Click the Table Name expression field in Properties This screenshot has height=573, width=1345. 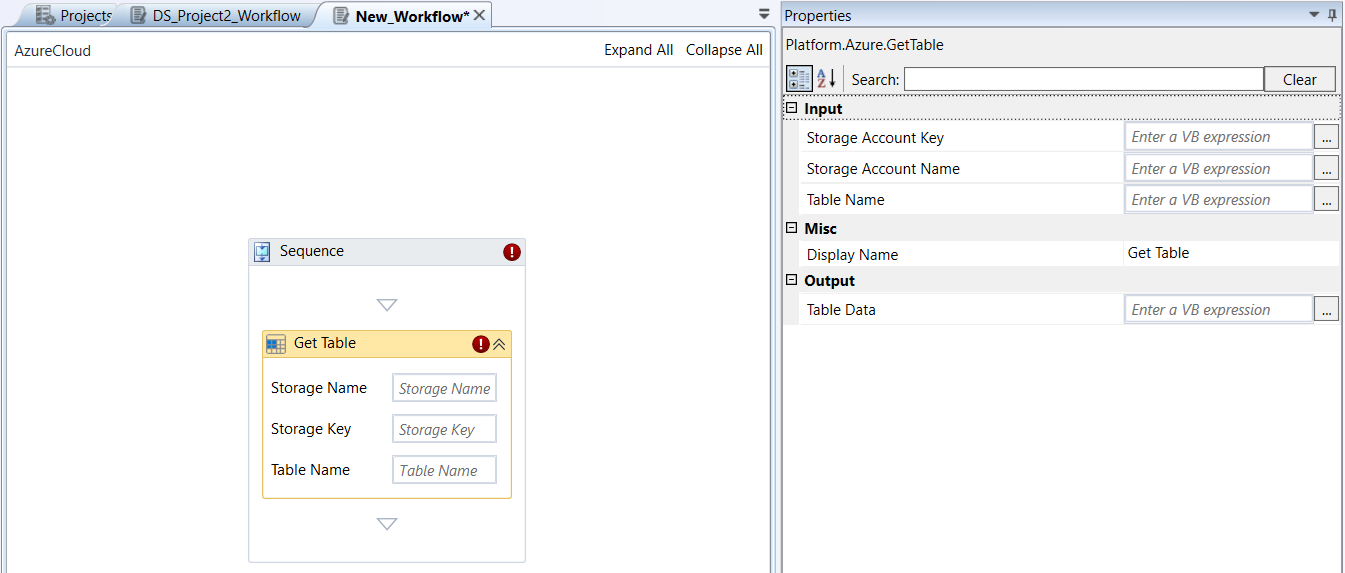tap(1218, 199)
